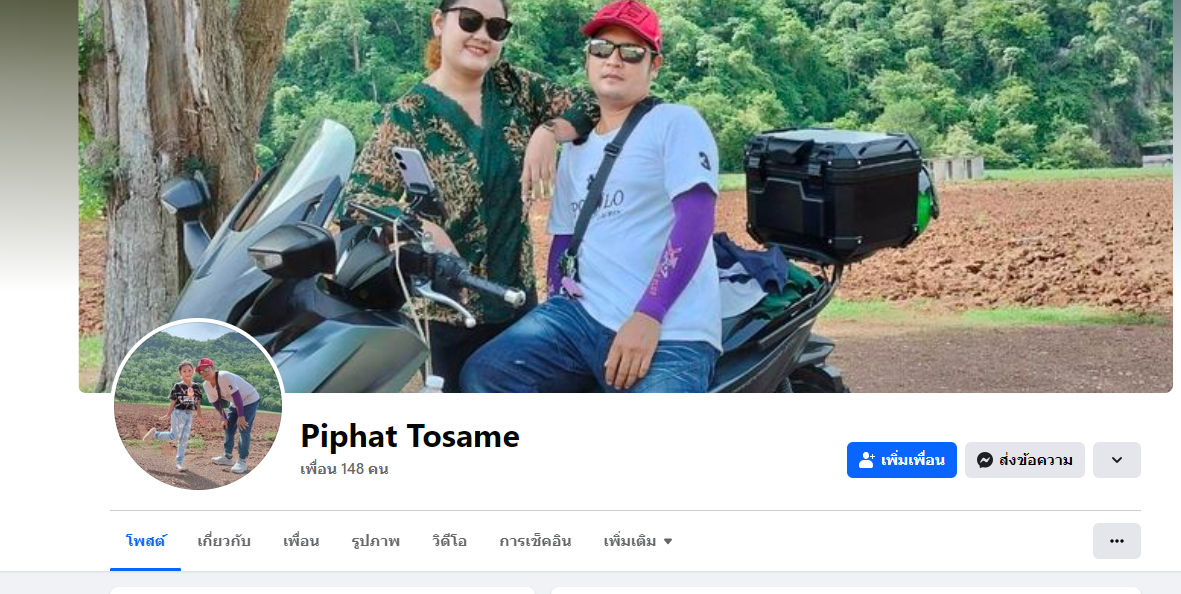
Task: Open the circular profile picture
Action: pyautogui.click(x=198, y=404)
